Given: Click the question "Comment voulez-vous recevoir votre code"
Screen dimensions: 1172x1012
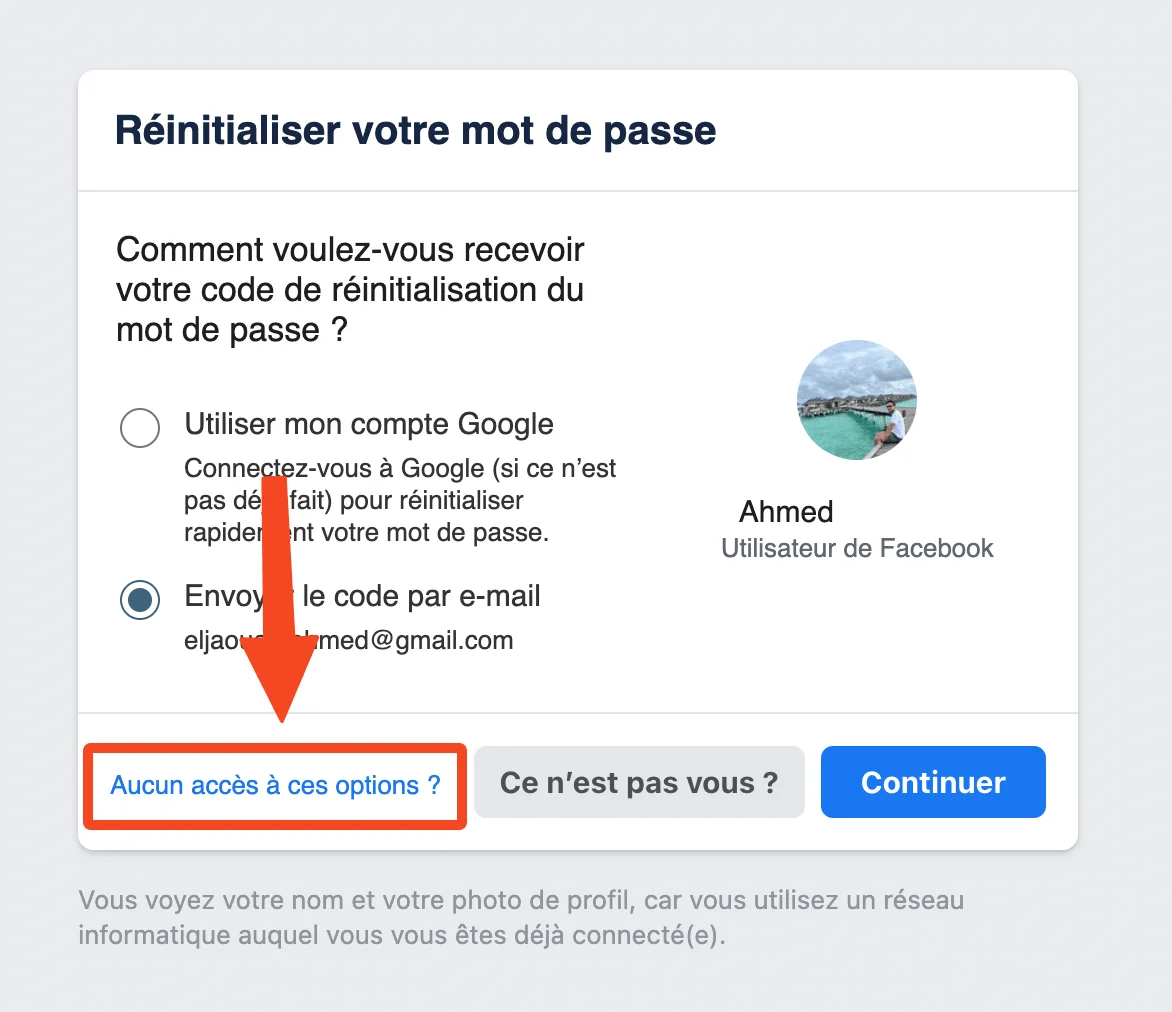Looking at the screenshot, I should pos(350,290).
